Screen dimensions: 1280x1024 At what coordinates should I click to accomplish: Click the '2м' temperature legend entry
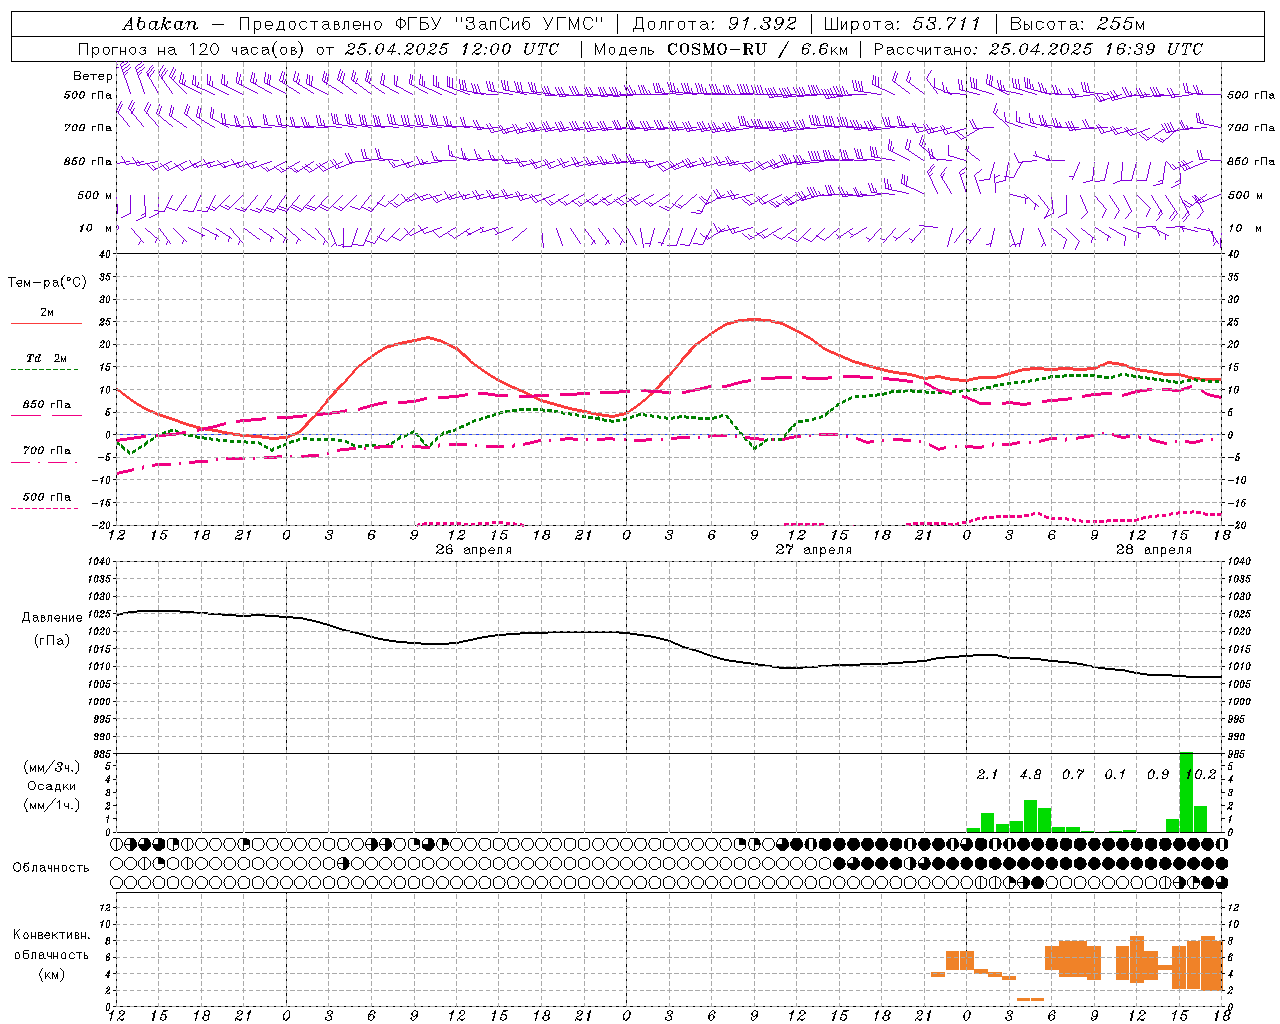coord(46,313)
